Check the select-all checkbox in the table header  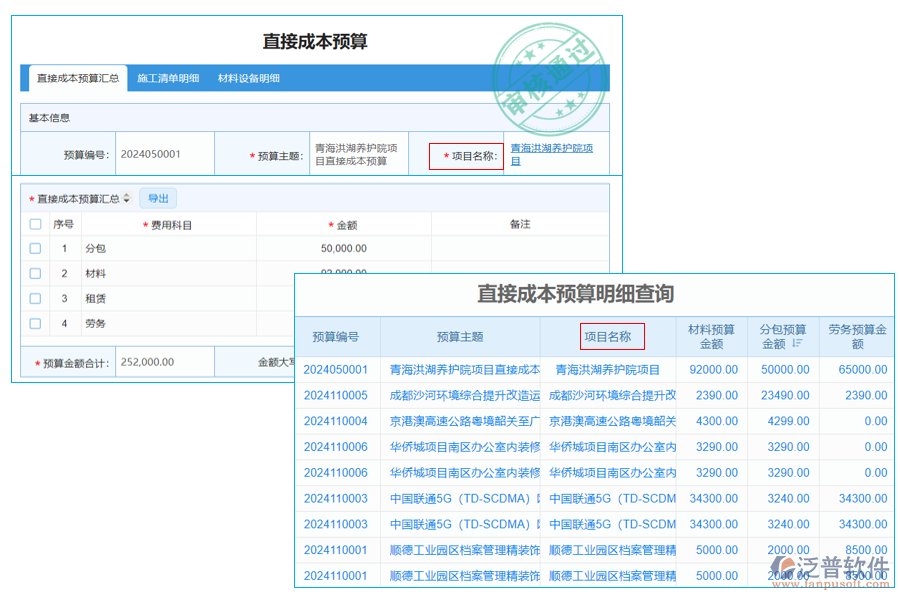pos(34,223)
